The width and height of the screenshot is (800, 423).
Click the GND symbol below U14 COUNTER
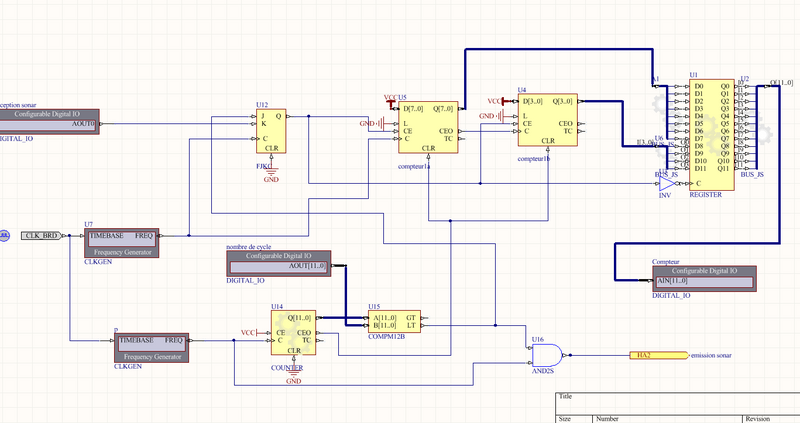pos(293,373)
